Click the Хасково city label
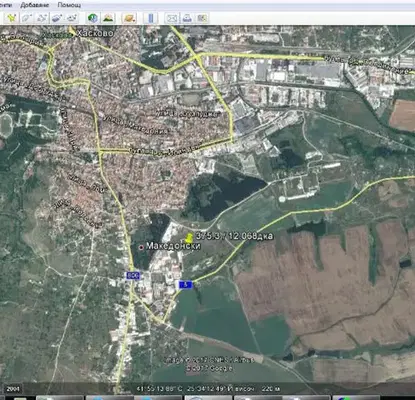 [95, 33]
